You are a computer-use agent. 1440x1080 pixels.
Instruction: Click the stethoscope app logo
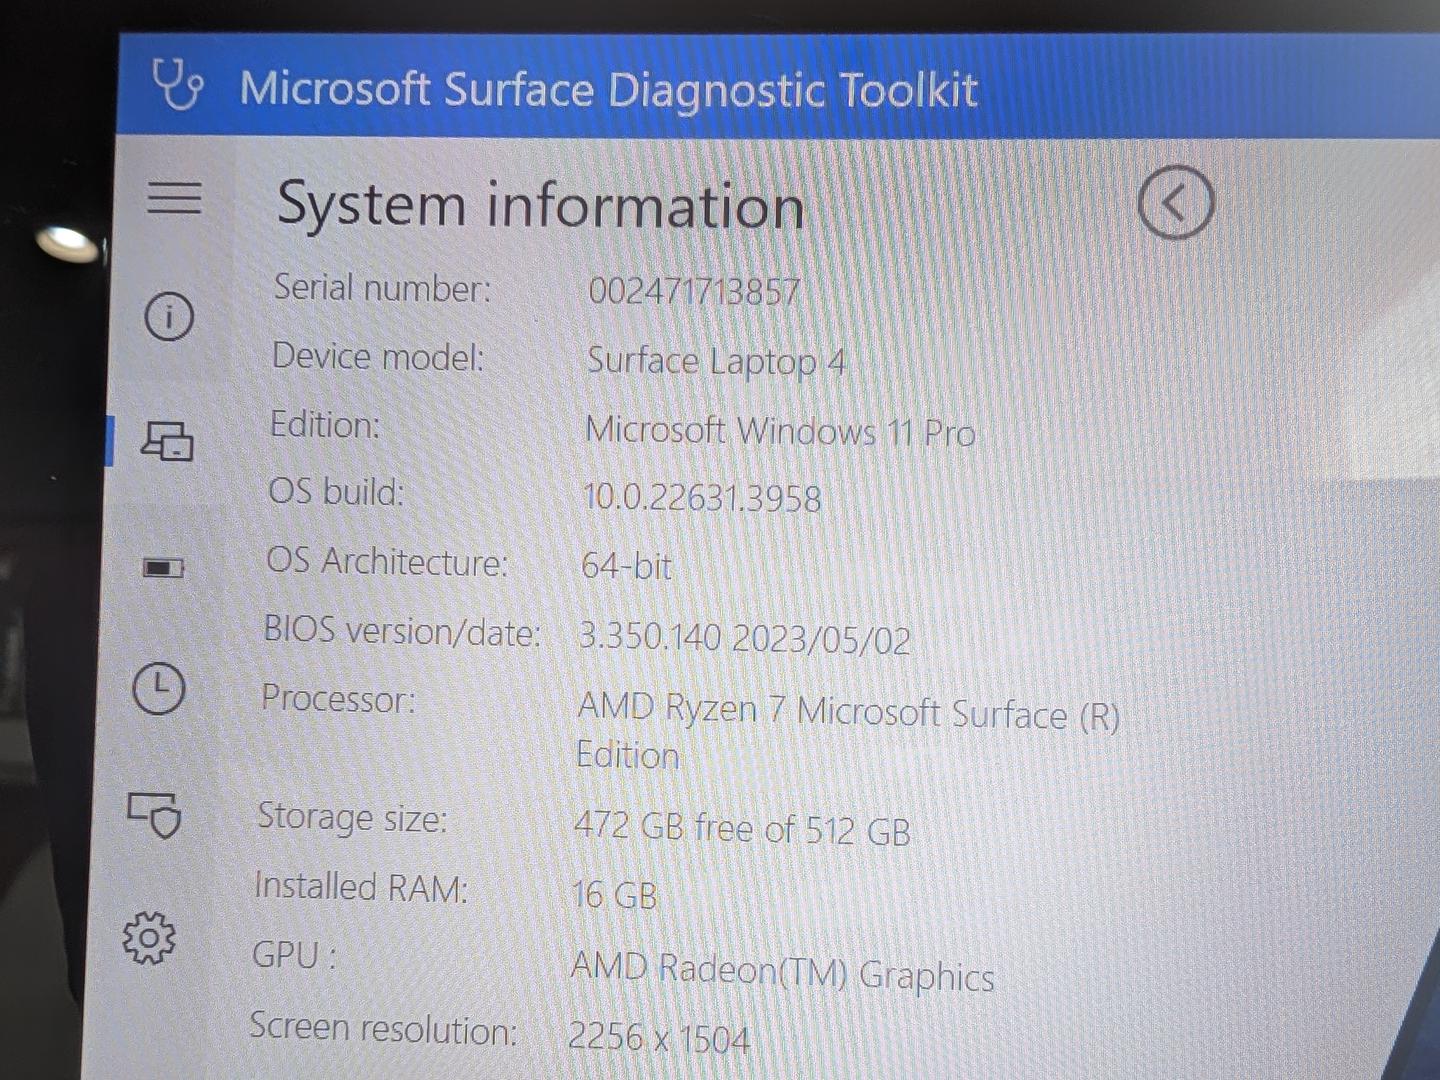tap(178, 84)
